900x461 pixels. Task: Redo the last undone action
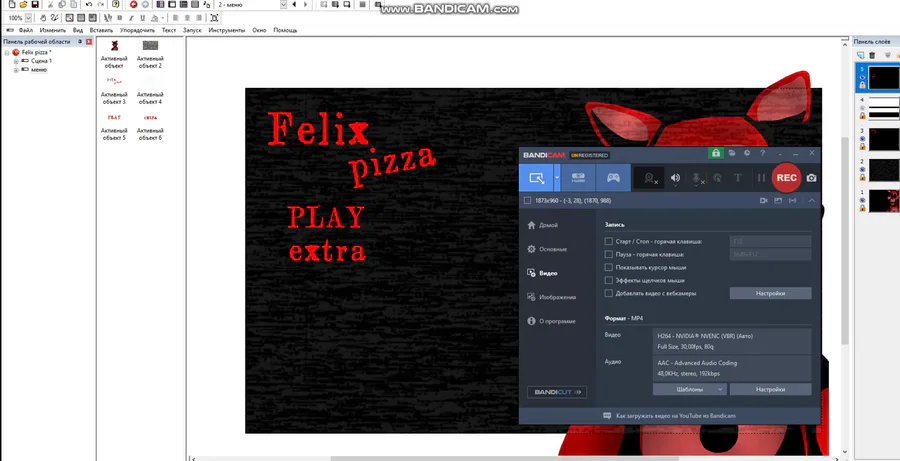click(x=100, y=4)
